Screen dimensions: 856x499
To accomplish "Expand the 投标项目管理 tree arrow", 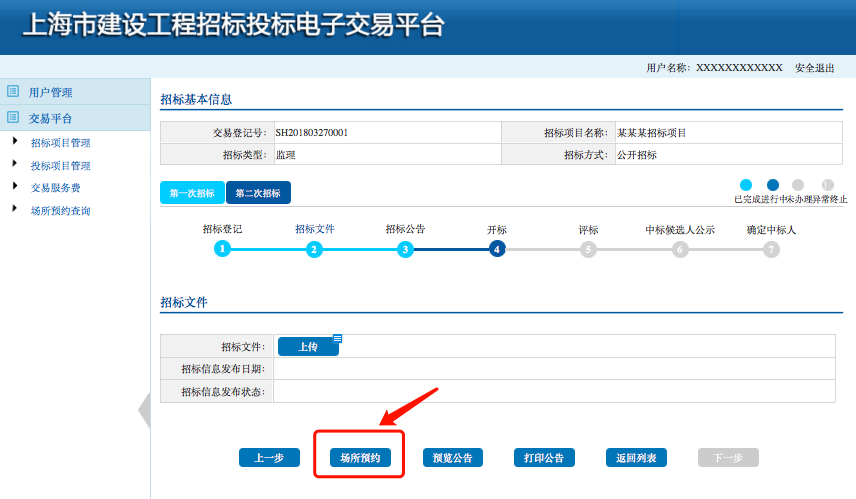I will [x=15, y=163].
